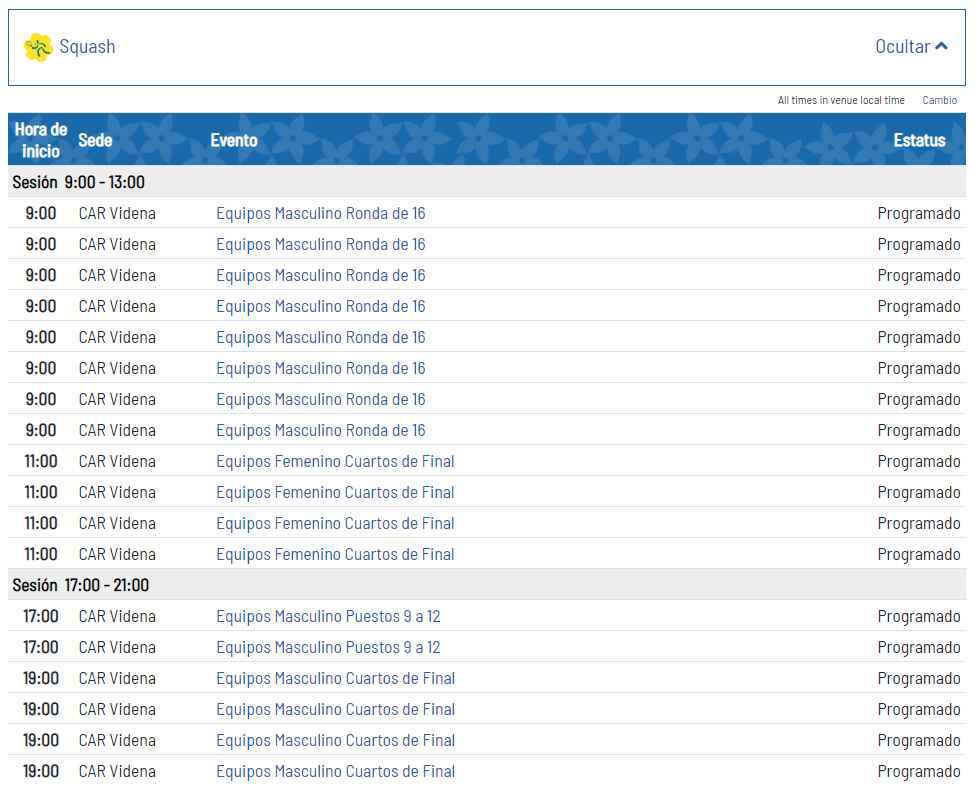Open the first Equipos Femenino Cuartos de Final
The height and width of the screenshot is (785, 978).
pyautogui.click(x=335, y=461)
